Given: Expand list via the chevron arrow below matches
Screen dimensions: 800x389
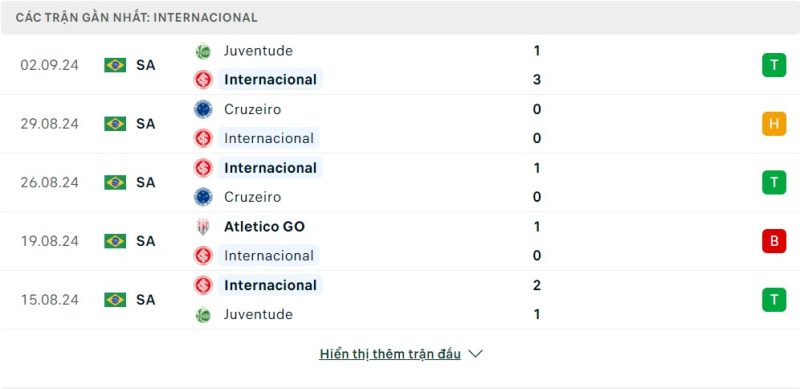Looking at the screenshot, I should coord(476,354).
